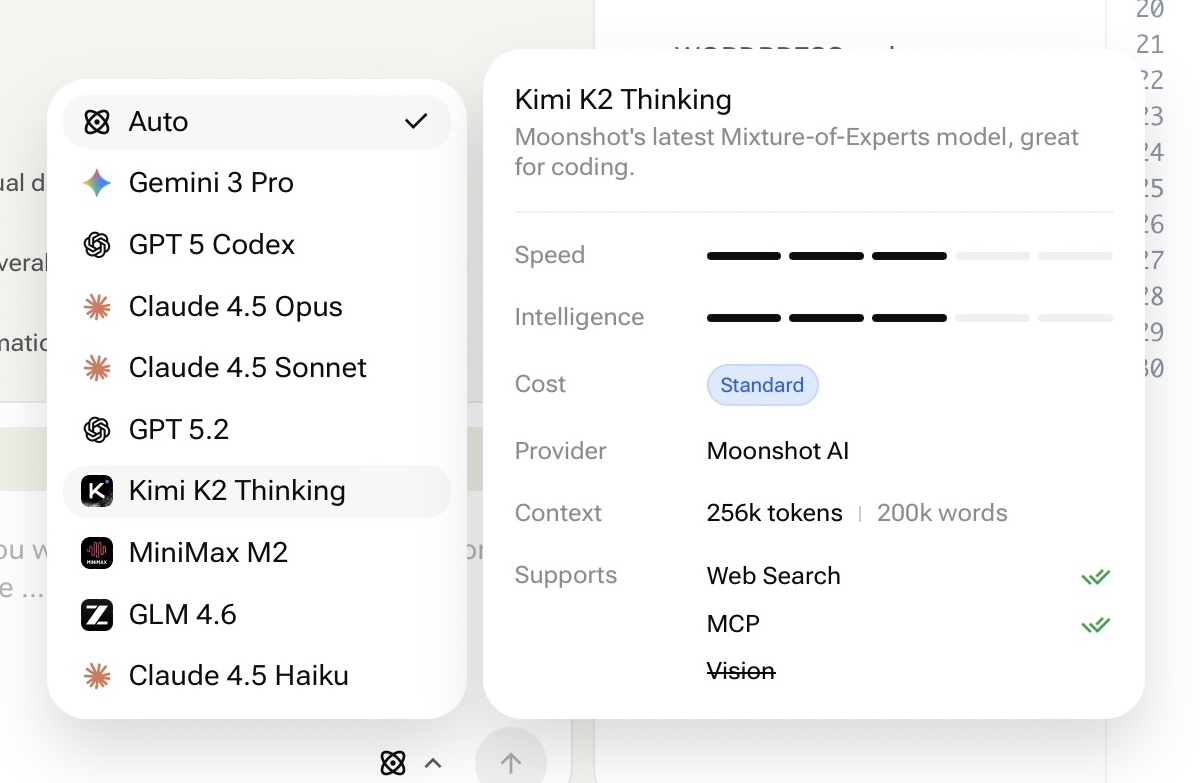Click the Intelligence rating bar
Viewport: 1200px width, 783px height.
click(x=909, y=318)
